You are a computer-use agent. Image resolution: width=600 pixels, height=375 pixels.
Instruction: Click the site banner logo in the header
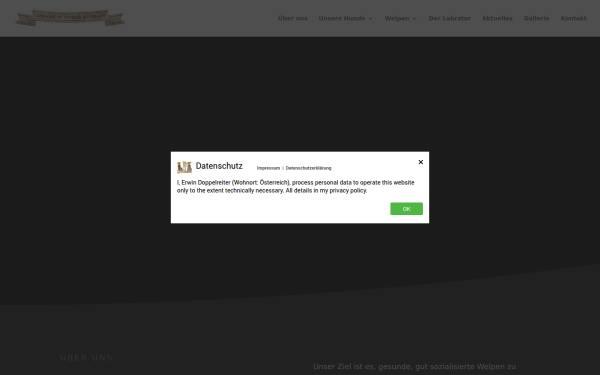point(70,18)
